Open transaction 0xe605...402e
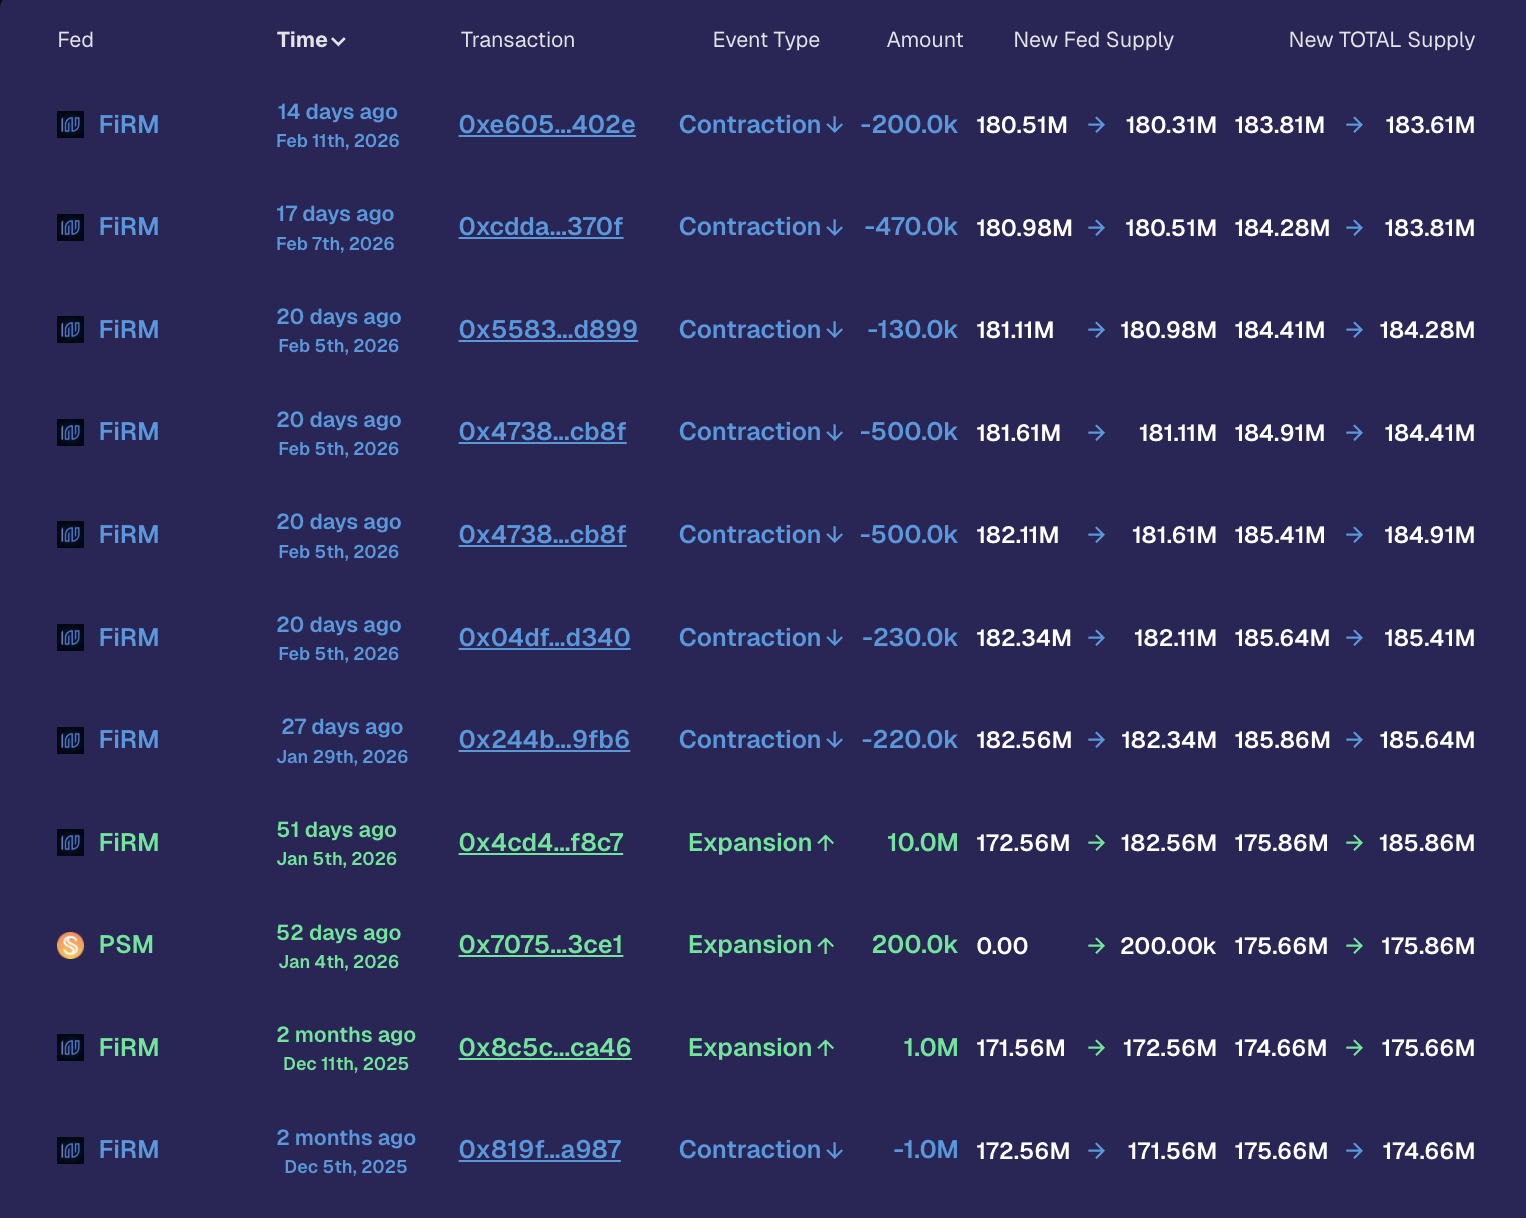This screenshot has height=1218, width=1526. pyautogui.click(x=547, y=125)
